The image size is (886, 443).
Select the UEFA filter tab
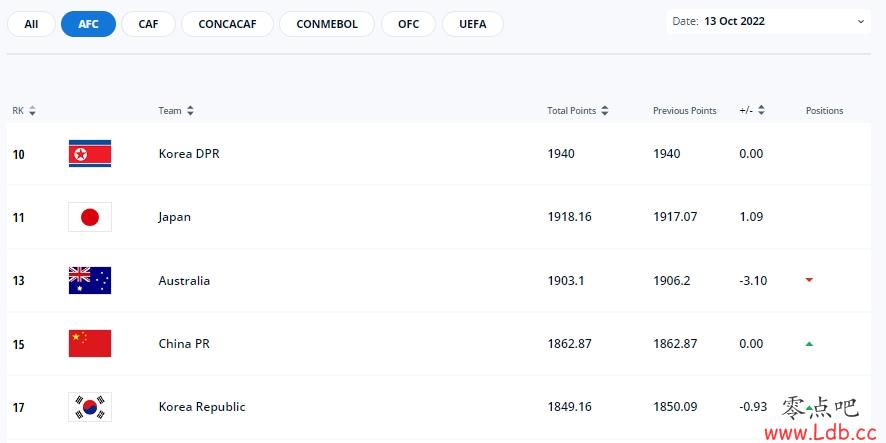point(472,24)
